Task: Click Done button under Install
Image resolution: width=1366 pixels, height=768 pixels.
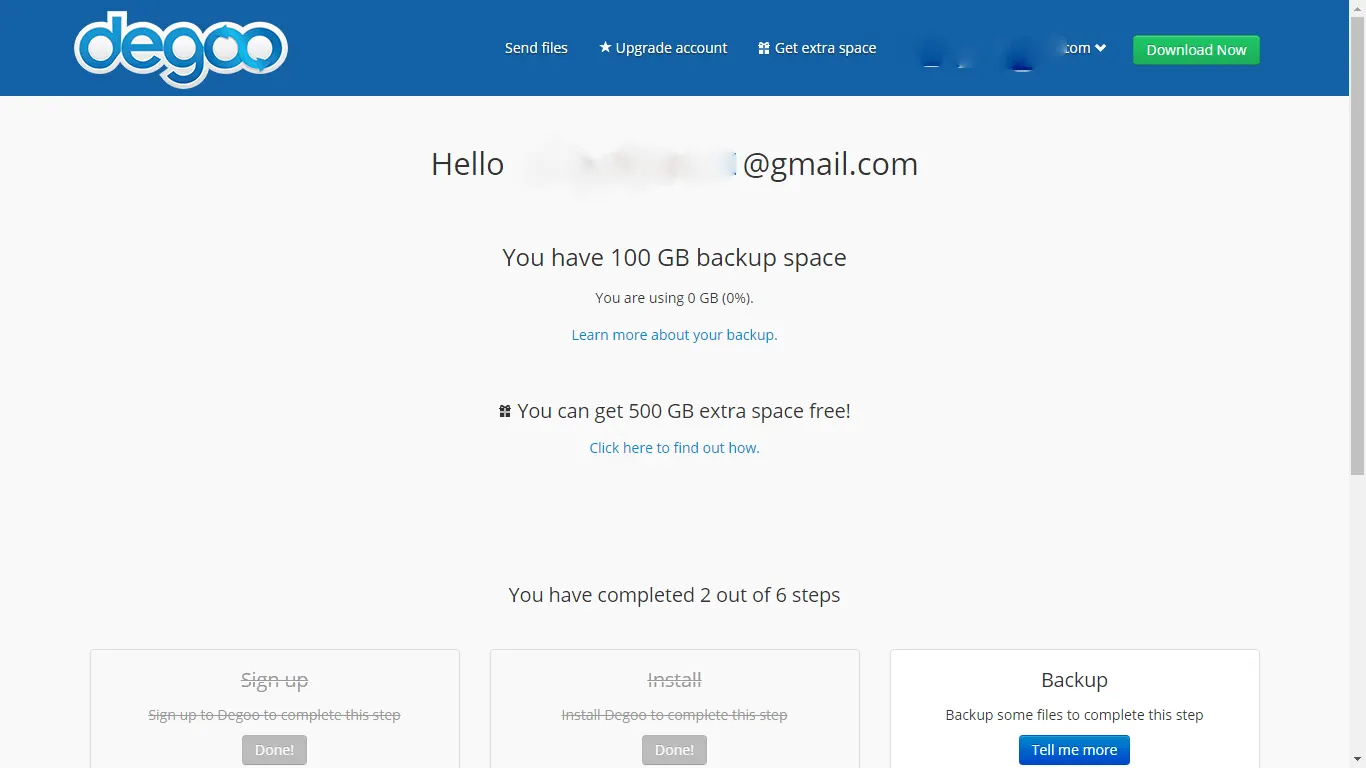Action: [674, 750]
